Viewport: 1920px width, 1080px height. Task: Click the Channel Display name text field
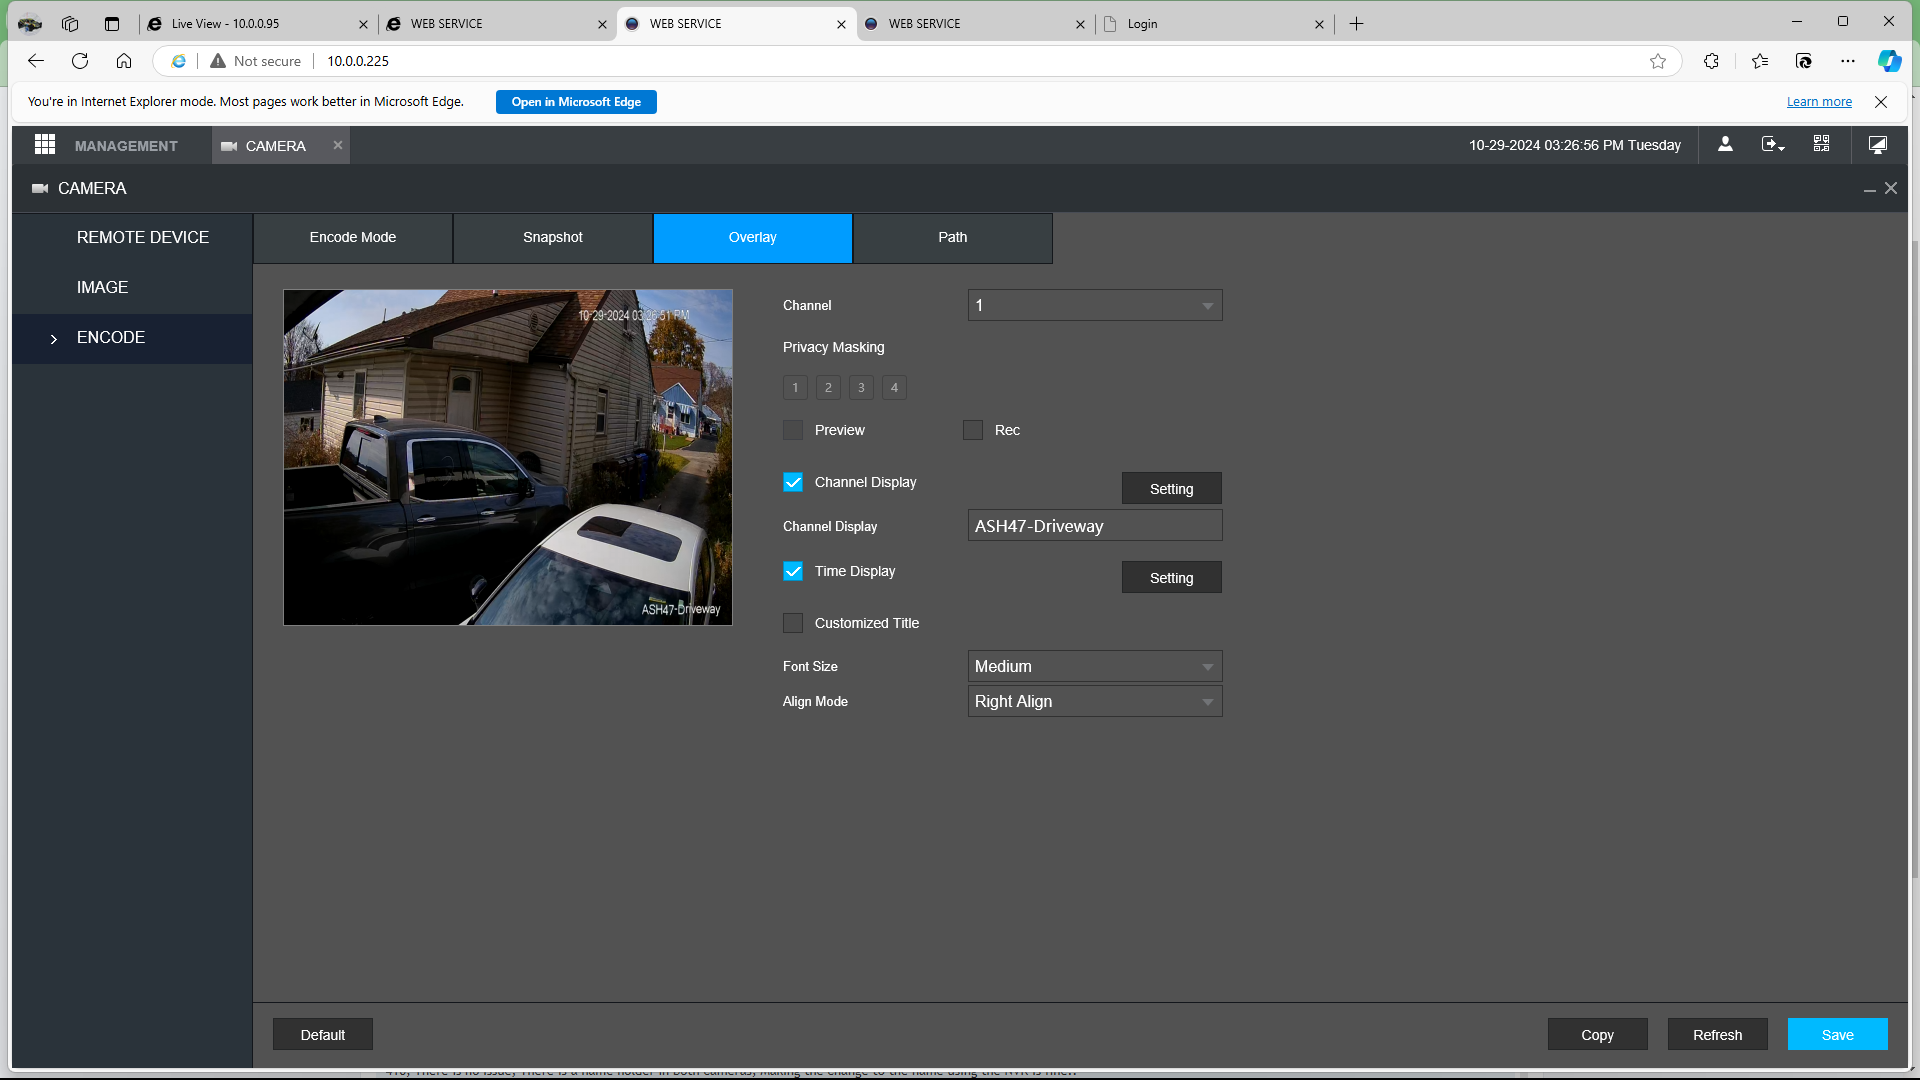pyautogui.click(x=1095, y=526)
